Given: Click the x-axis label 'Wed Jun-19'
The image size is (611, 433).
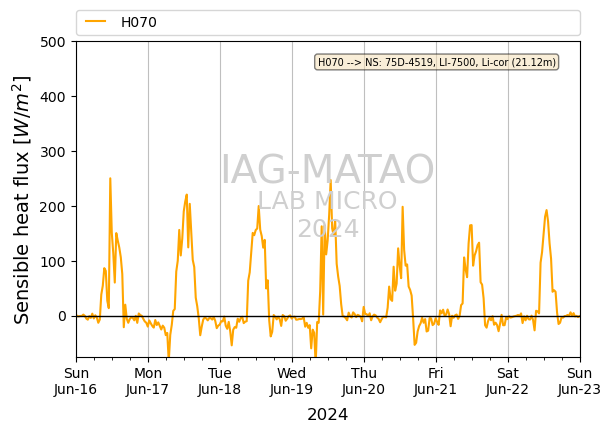Looking at the screenshot, I should (291, 381).
